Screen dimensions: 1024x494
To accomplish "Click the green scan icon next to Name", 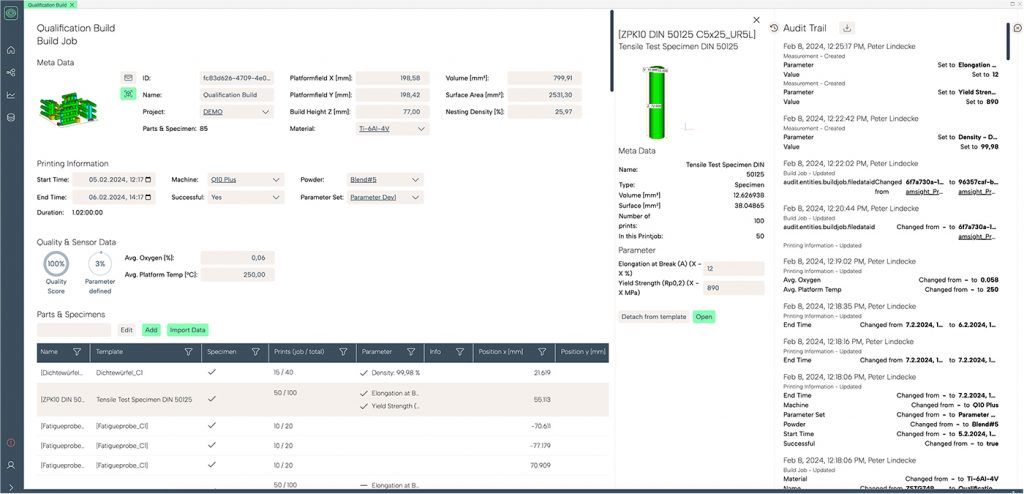I will [x=127, y=94].
